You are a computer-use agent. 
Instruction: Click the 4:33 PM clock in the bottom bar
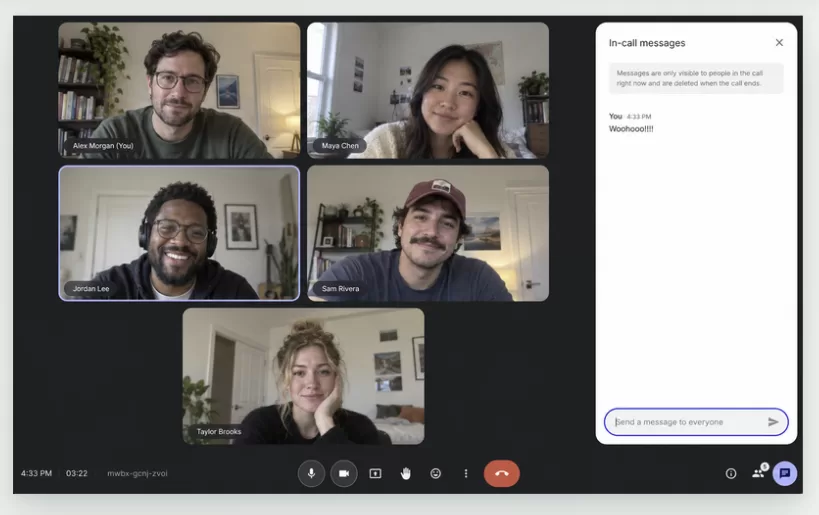pyautogui.click(x=36, y=473)
